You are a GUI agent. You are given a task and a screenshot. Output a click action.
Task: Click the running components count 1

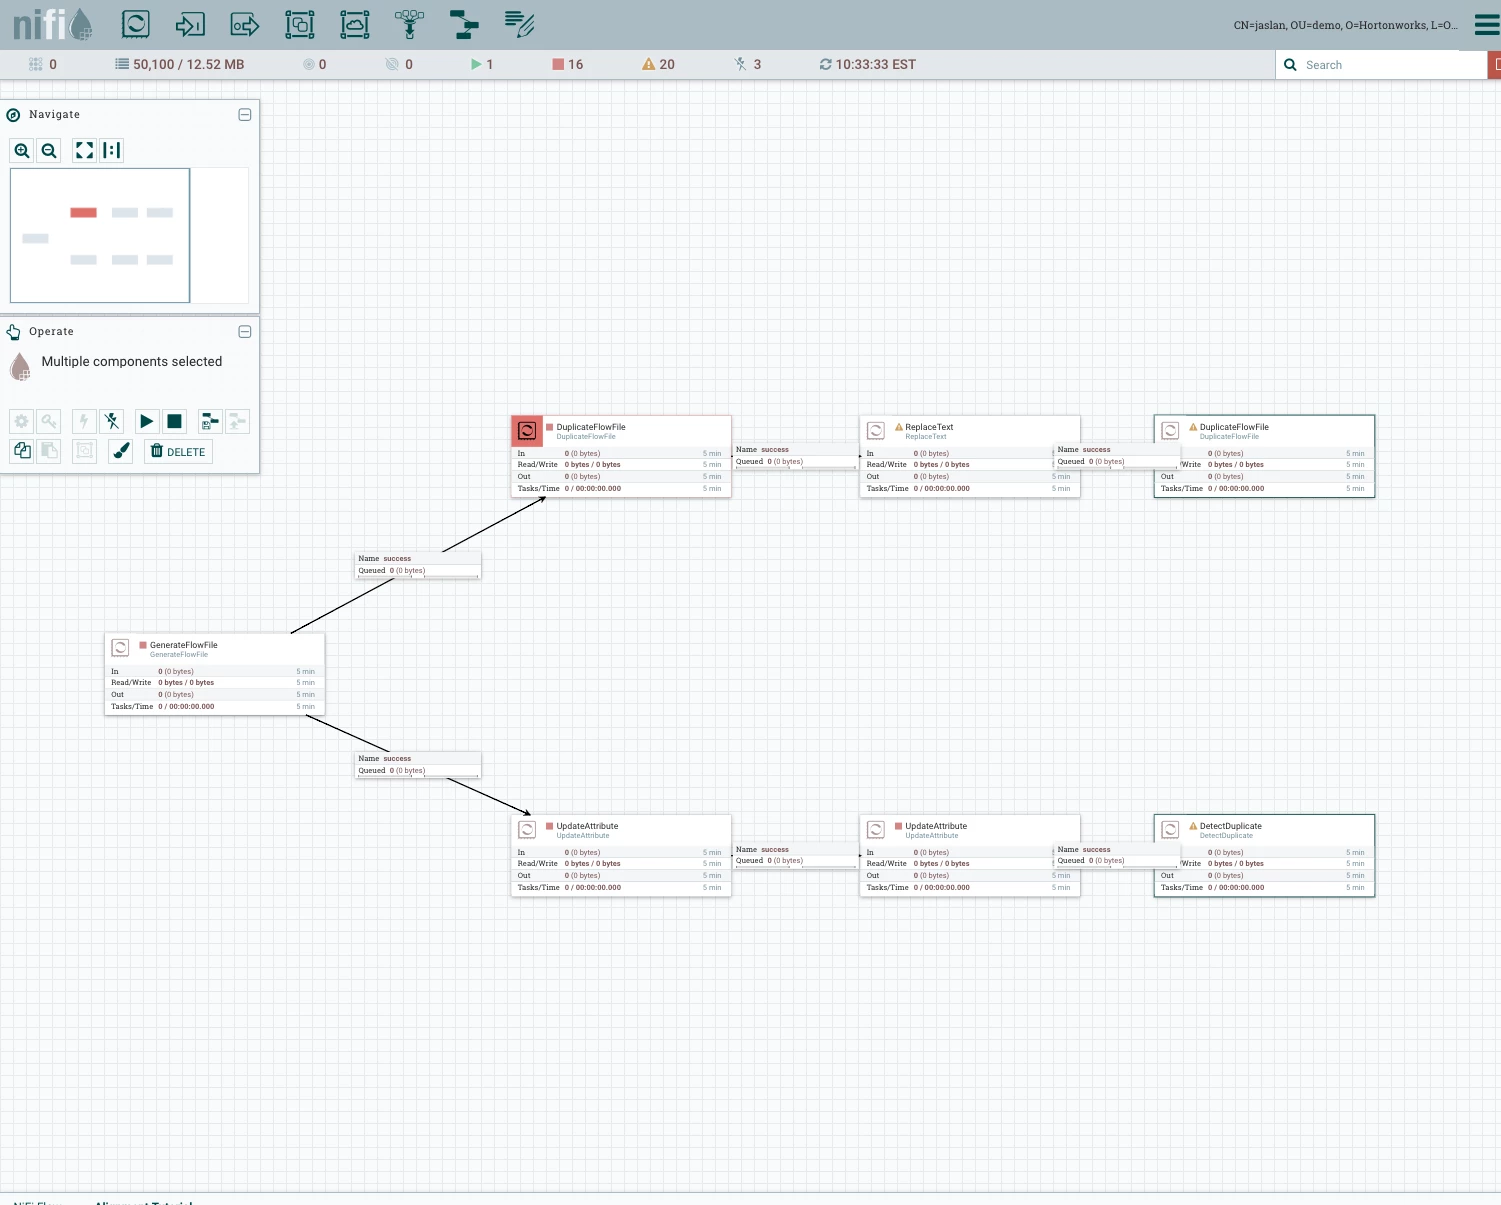click(x=482, y=64)
